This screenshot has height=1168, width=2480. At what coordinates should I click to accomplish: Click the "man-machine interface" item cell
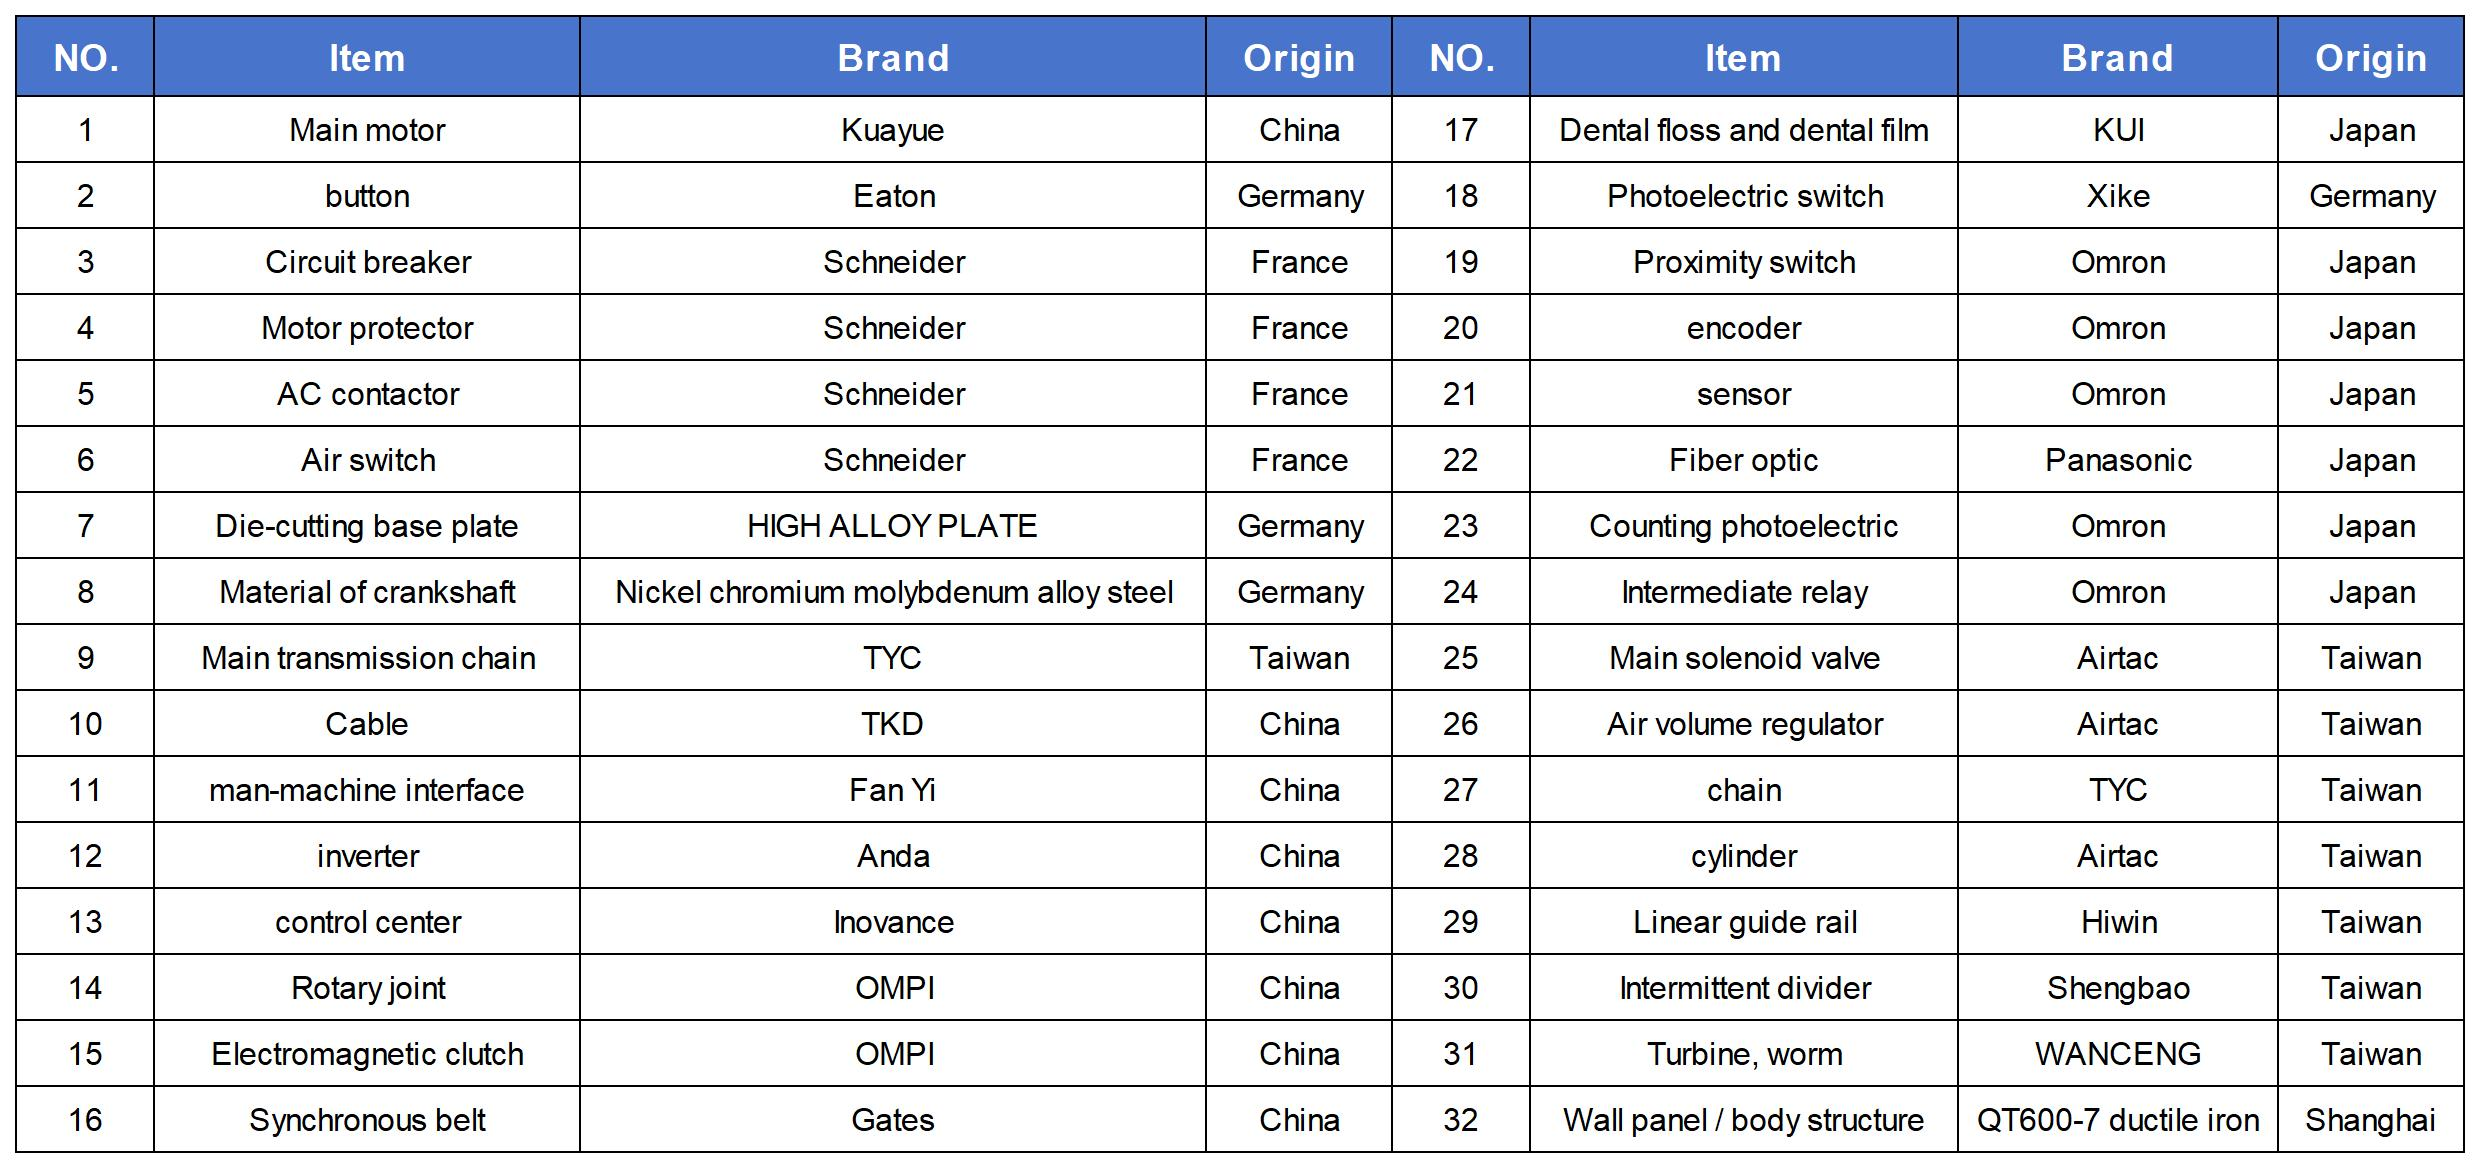pos(367,790)
